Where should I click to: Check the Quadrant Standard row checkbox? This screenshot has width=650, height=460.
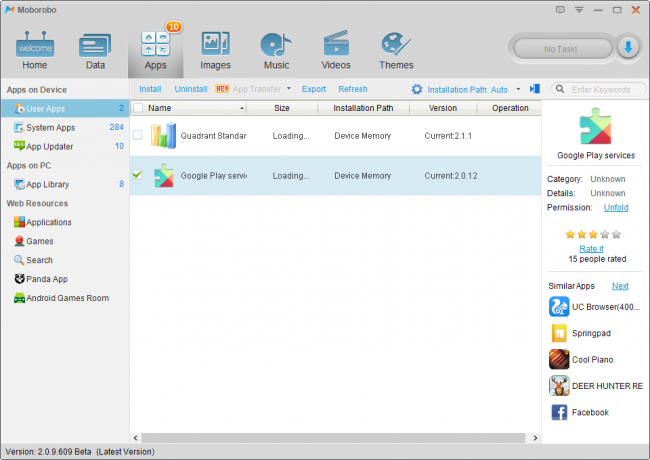click(137, 135)
